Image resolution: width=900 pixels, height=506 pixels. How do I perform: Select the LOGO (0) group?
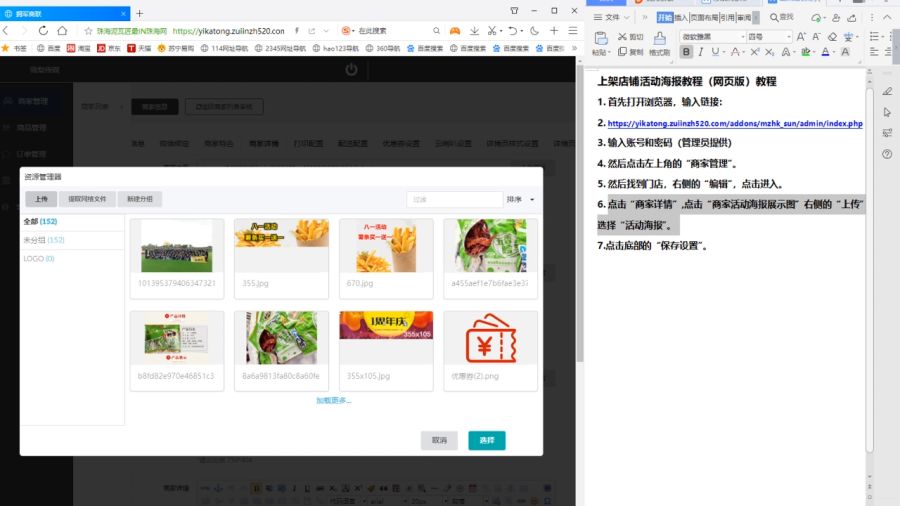click(38, 259)
